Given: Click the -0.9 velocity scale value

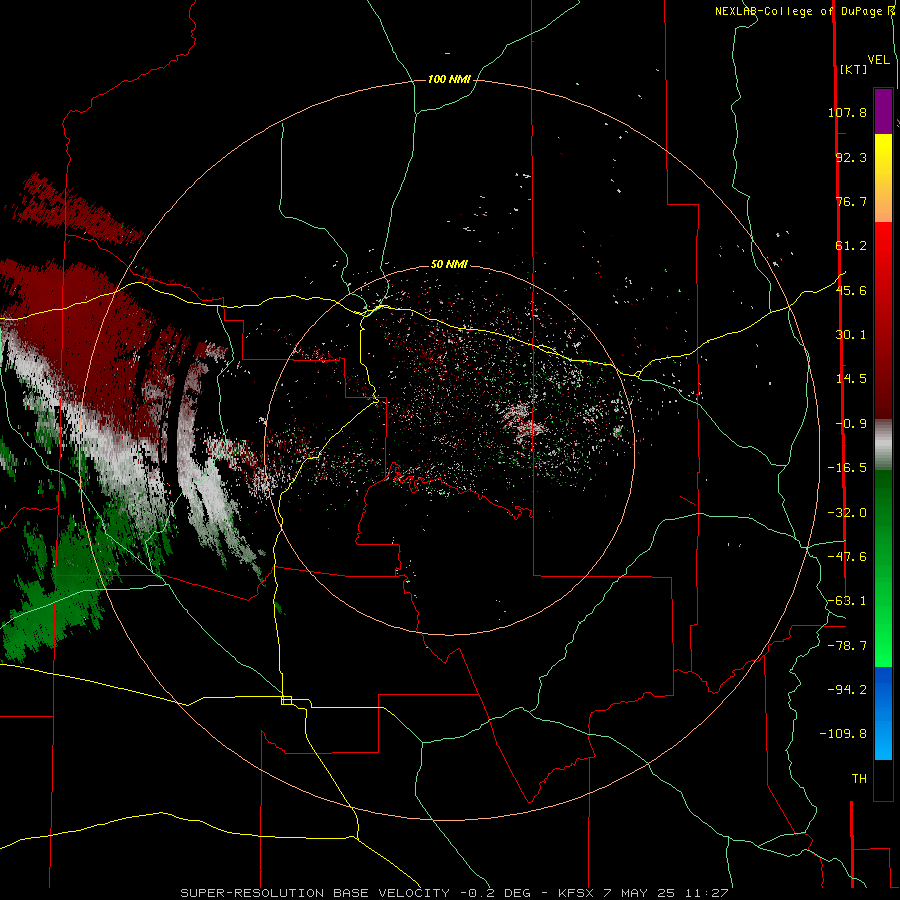Looking at the screenshot, I should click(851, 424).
